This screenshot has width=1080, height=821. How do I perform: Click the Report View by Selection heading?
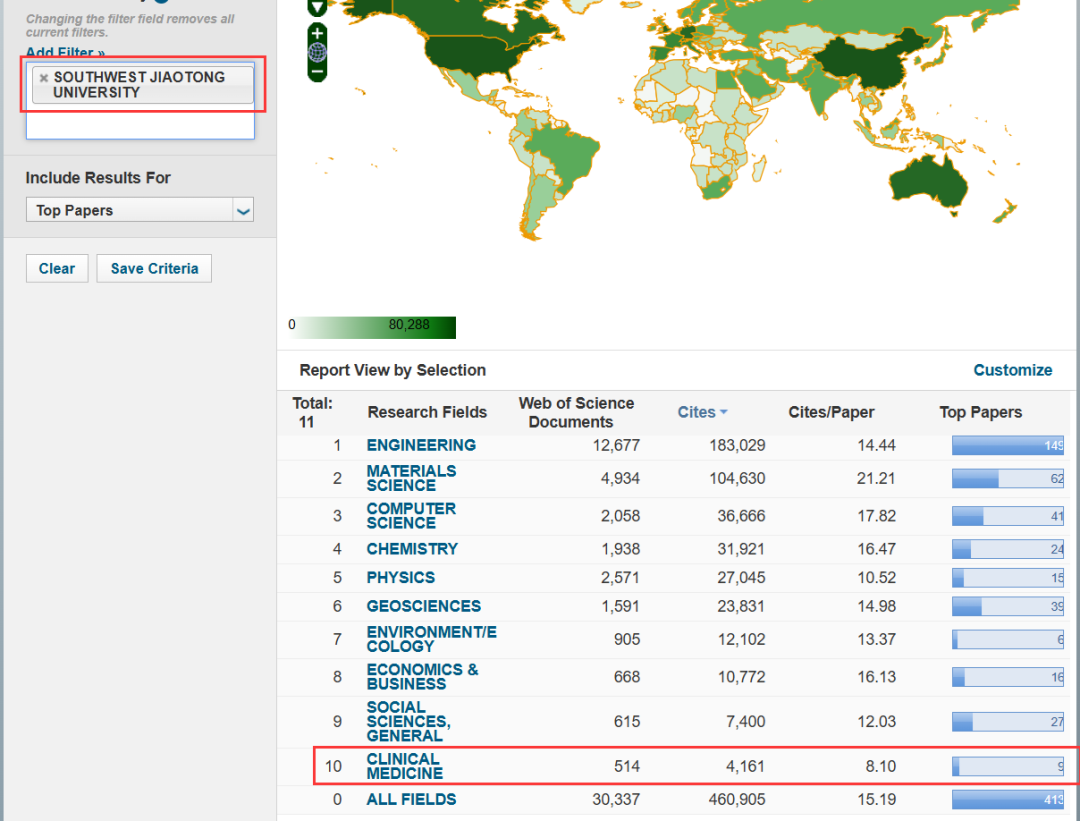[393, 370]
